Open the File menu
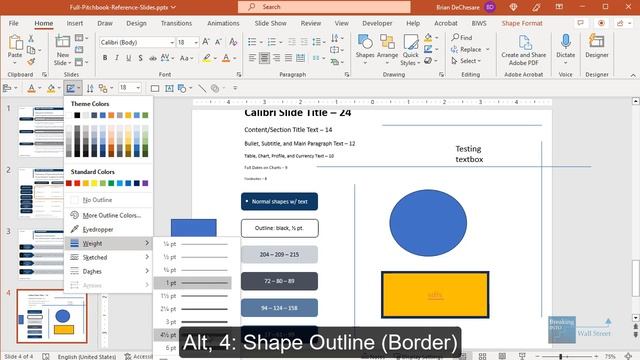This screenshot has width=640, height=360. point(13,23)
